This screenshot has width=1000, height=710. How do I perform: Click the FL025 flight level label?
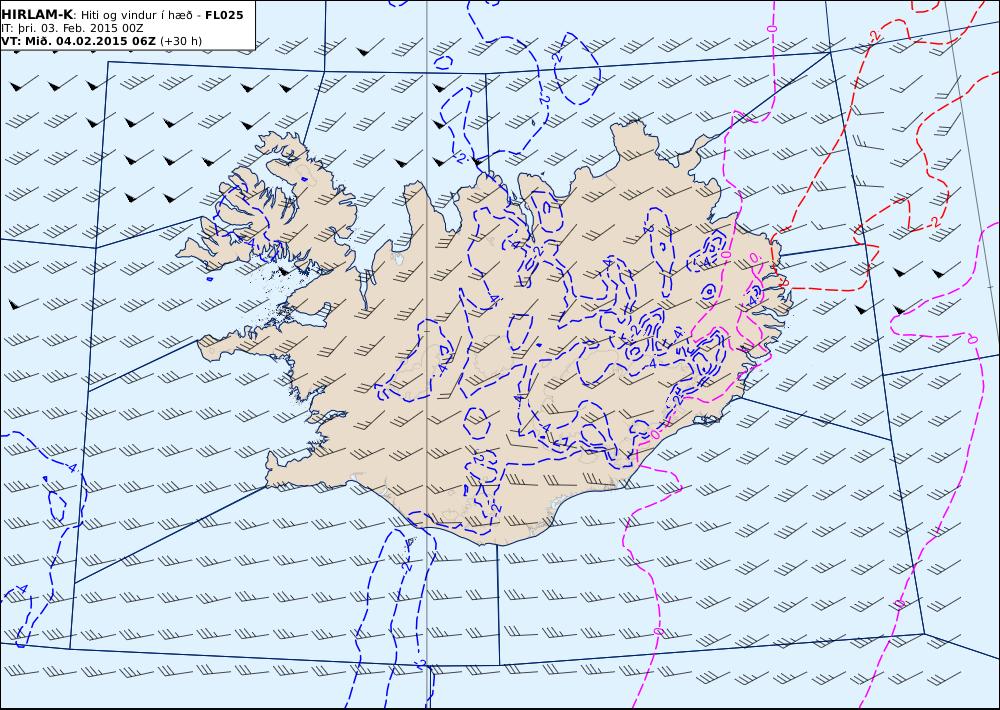(x=224, y=15)
